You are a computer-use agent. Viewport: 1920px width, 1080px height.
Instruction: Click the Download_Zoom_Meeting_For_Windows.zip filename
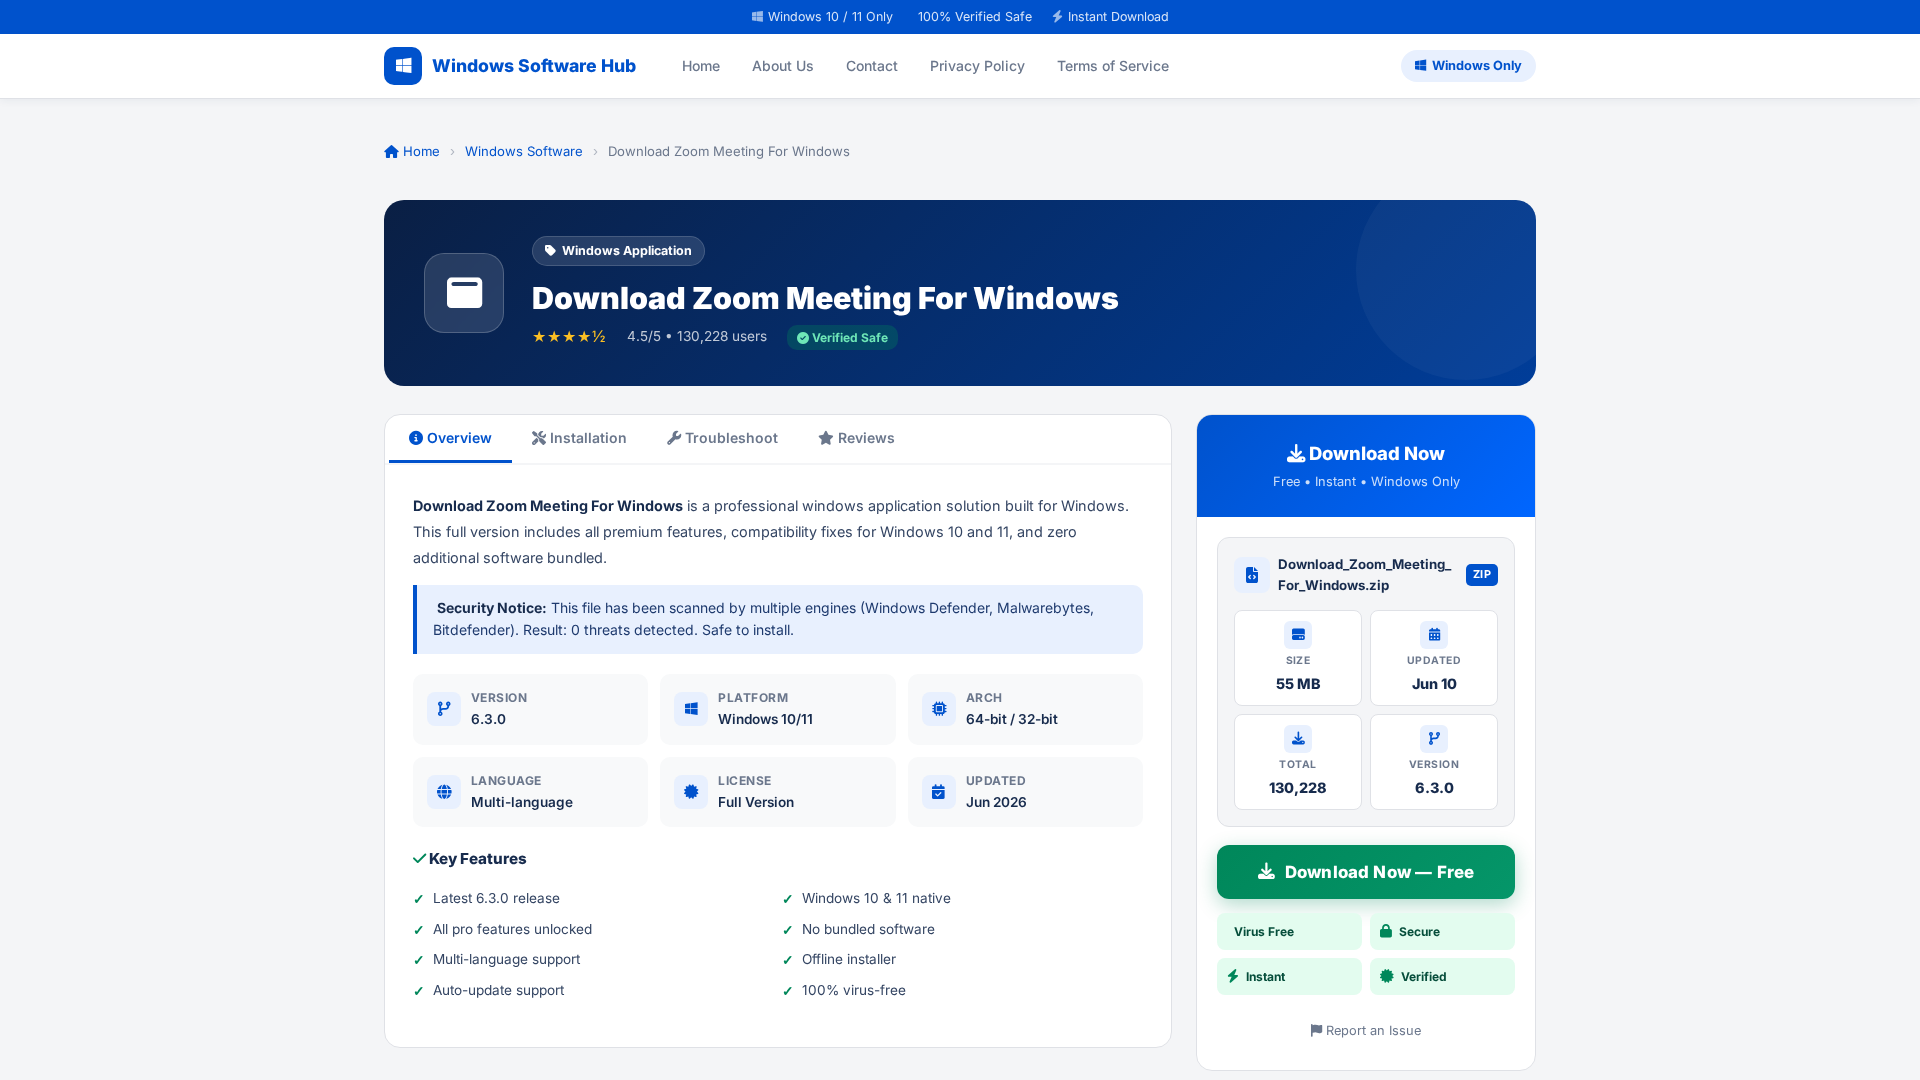pos(1365,575)
